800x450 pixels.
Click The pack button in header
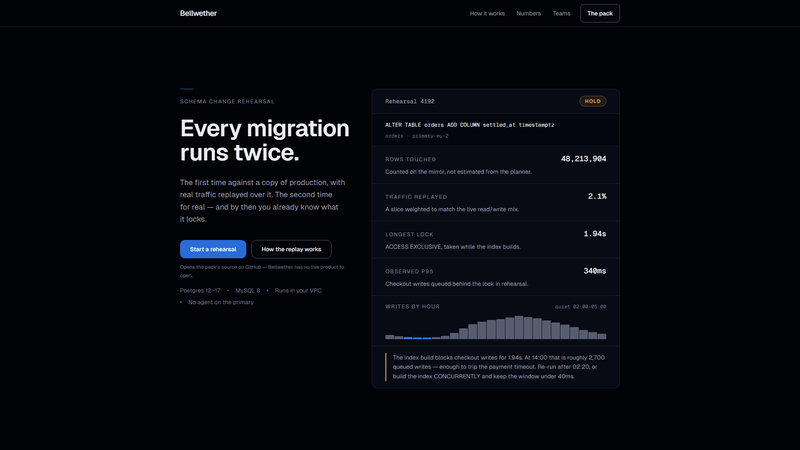(599, 13)
